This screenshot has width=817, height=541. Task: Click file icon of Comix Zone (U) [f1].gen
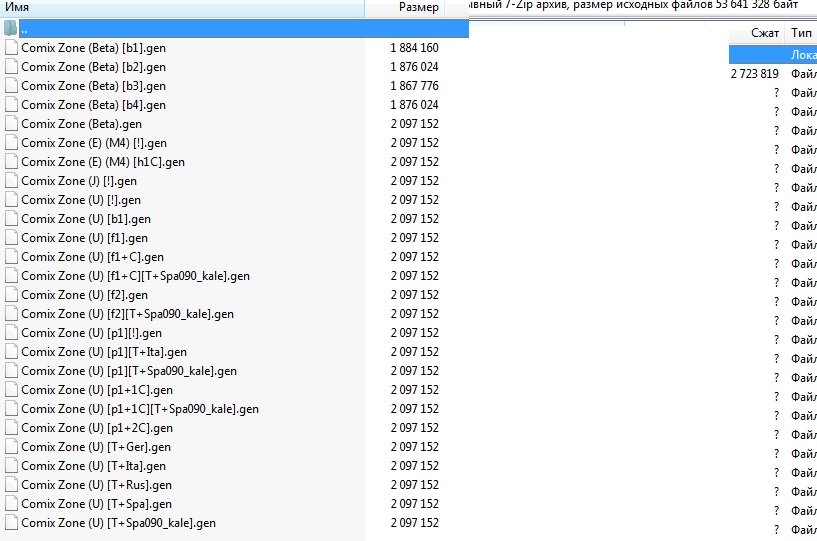[x=11, y=238]
